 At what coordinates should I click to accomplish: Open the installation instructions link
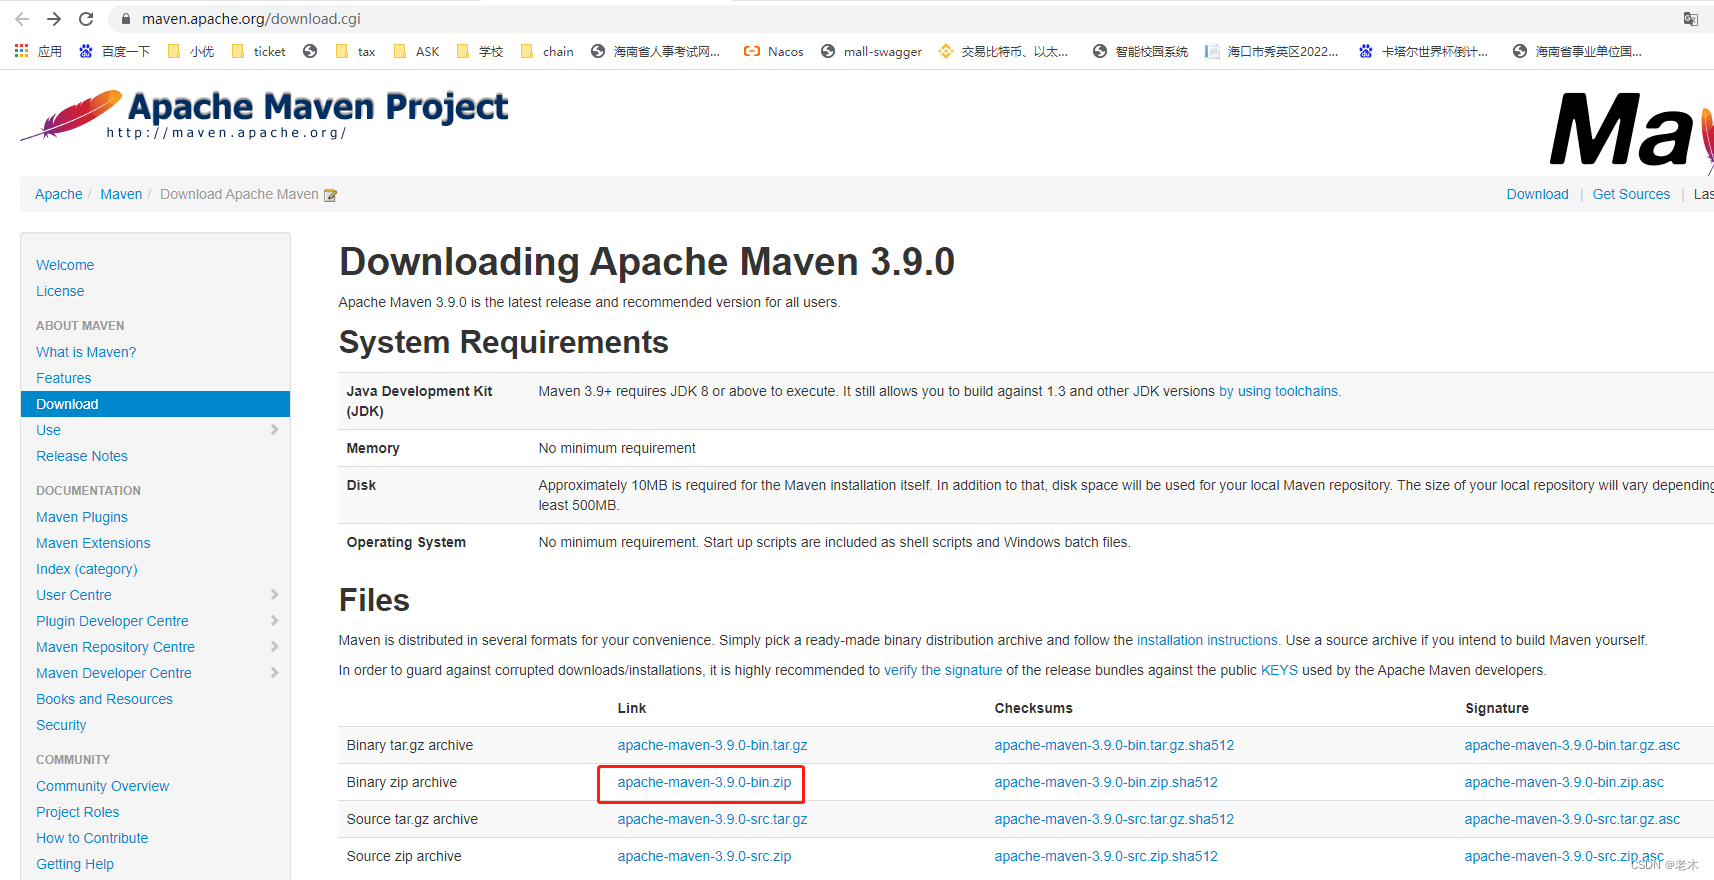[1207, 640]
